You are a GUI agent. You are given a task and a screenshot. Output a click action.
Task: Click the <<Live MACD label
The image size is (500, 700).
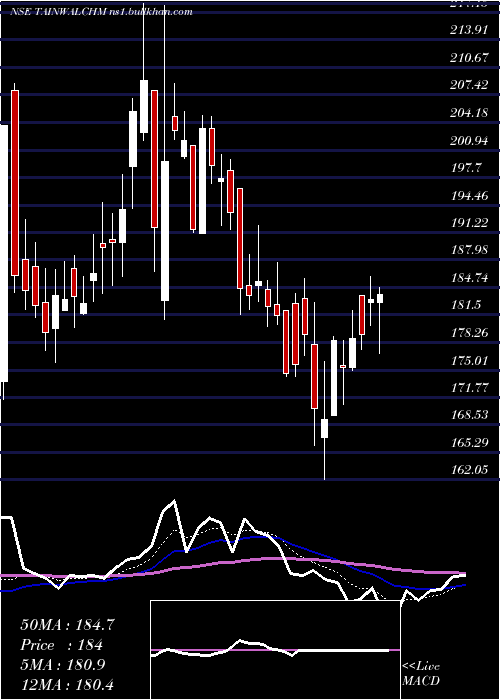click(421, 674)
